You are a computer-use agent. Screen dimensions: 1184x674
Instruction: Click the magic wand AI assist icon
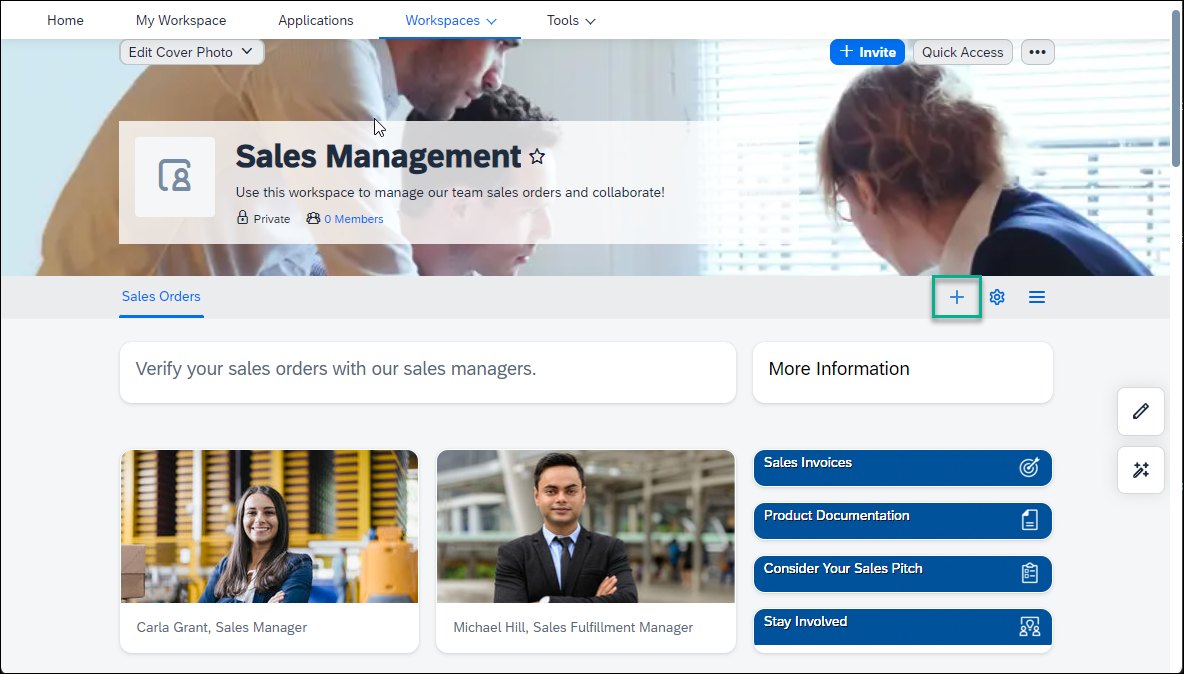1141,470
